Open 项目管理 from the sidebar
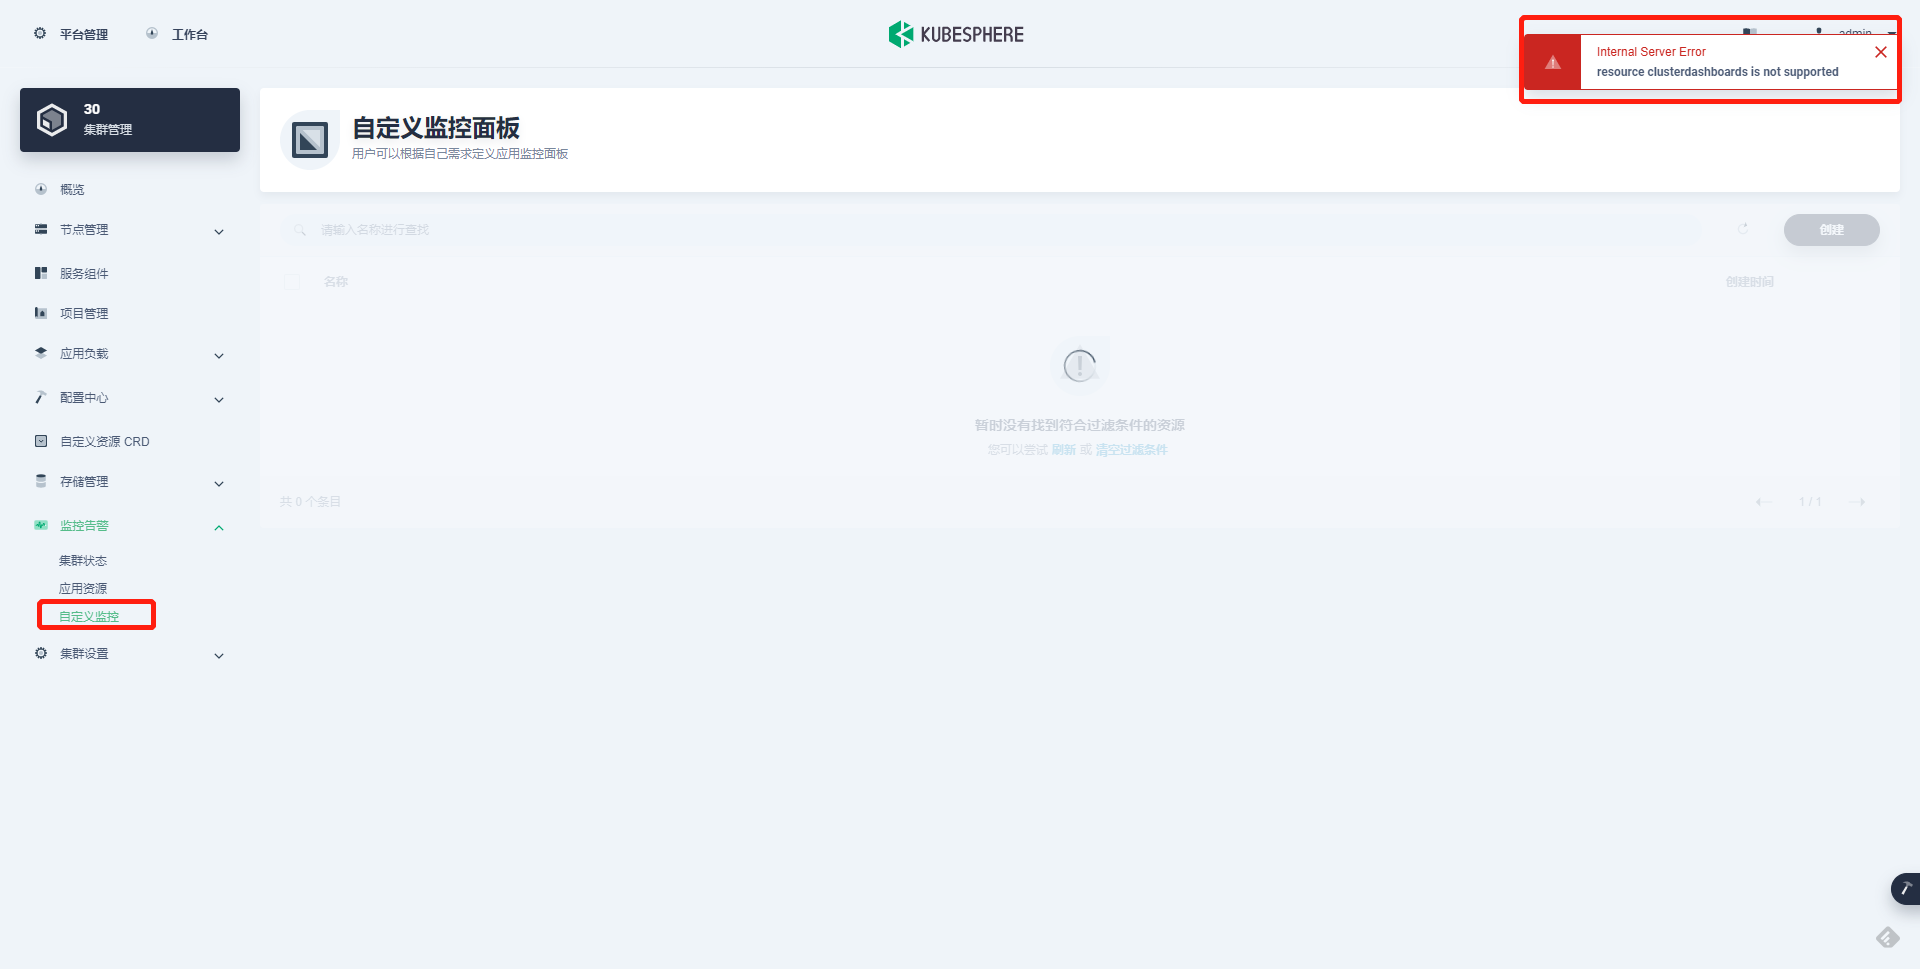This screenshot has height=969, width=1920. point(84,313)
